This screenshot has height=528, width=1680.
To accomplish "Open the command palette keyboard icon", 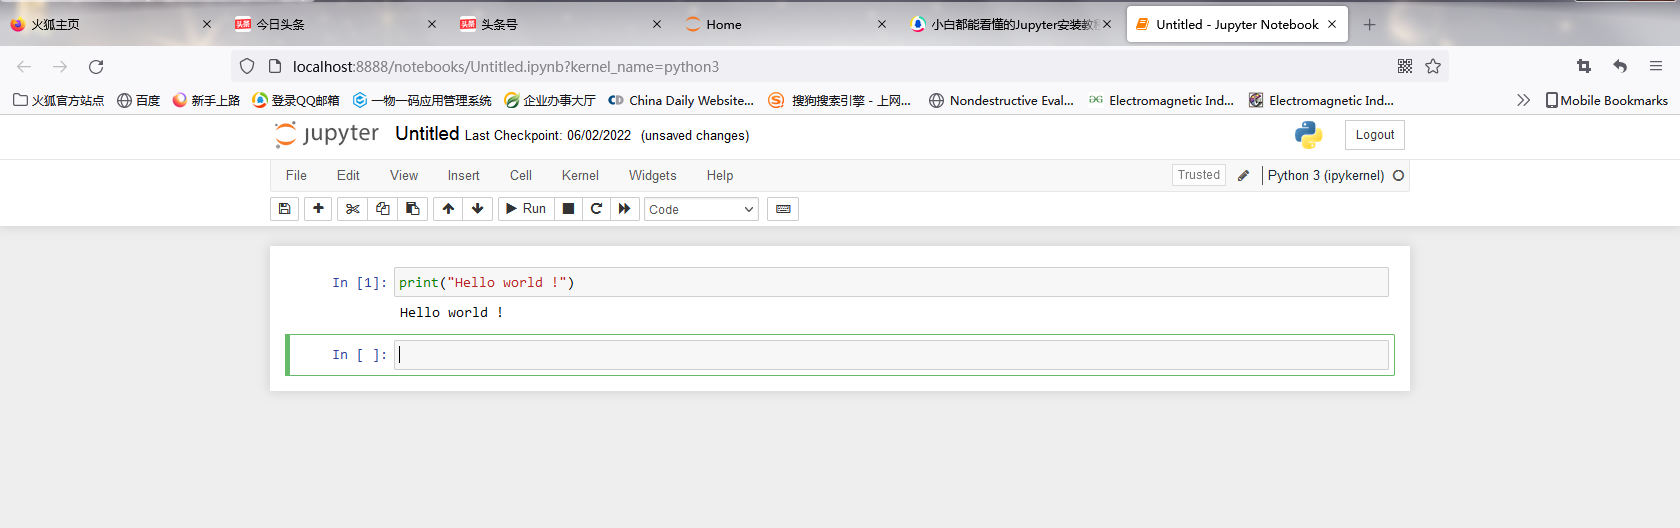I will click(783, 209).
